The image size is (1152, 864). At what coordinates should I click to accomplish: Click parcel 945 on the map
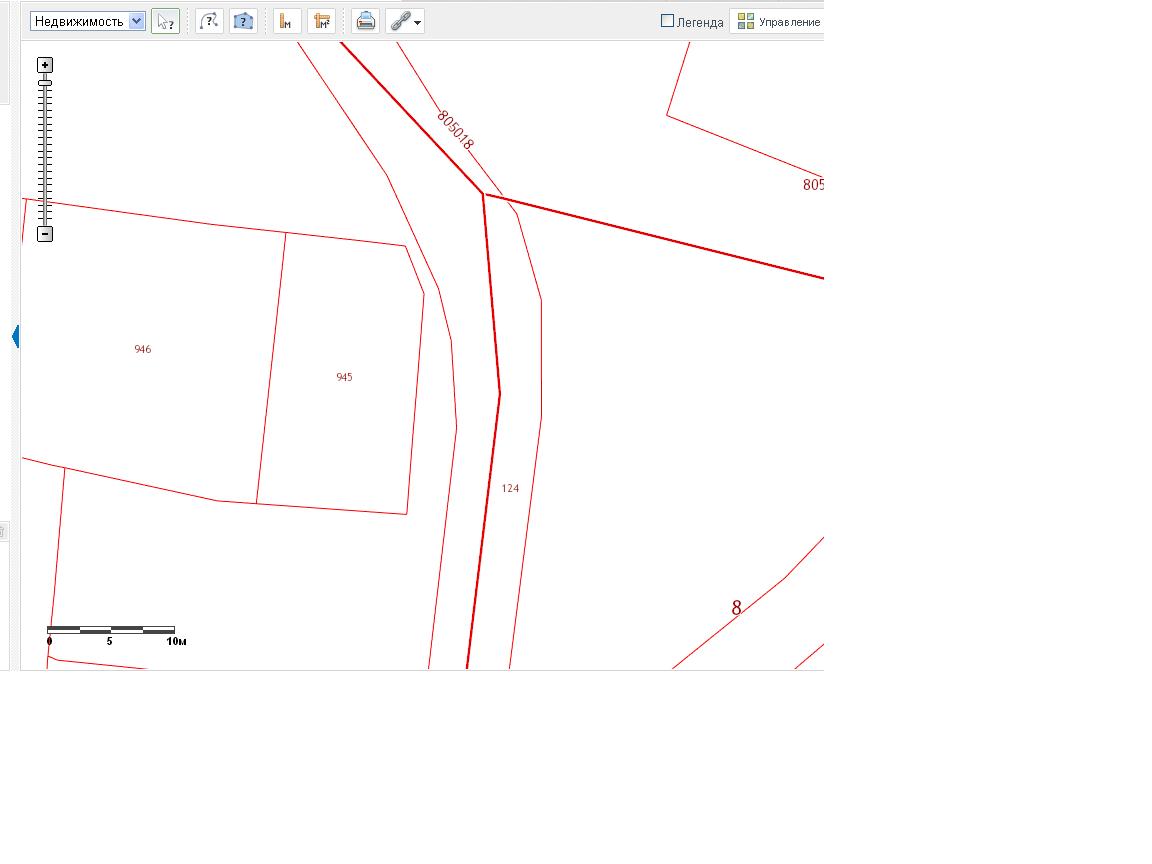pos(344,378)
